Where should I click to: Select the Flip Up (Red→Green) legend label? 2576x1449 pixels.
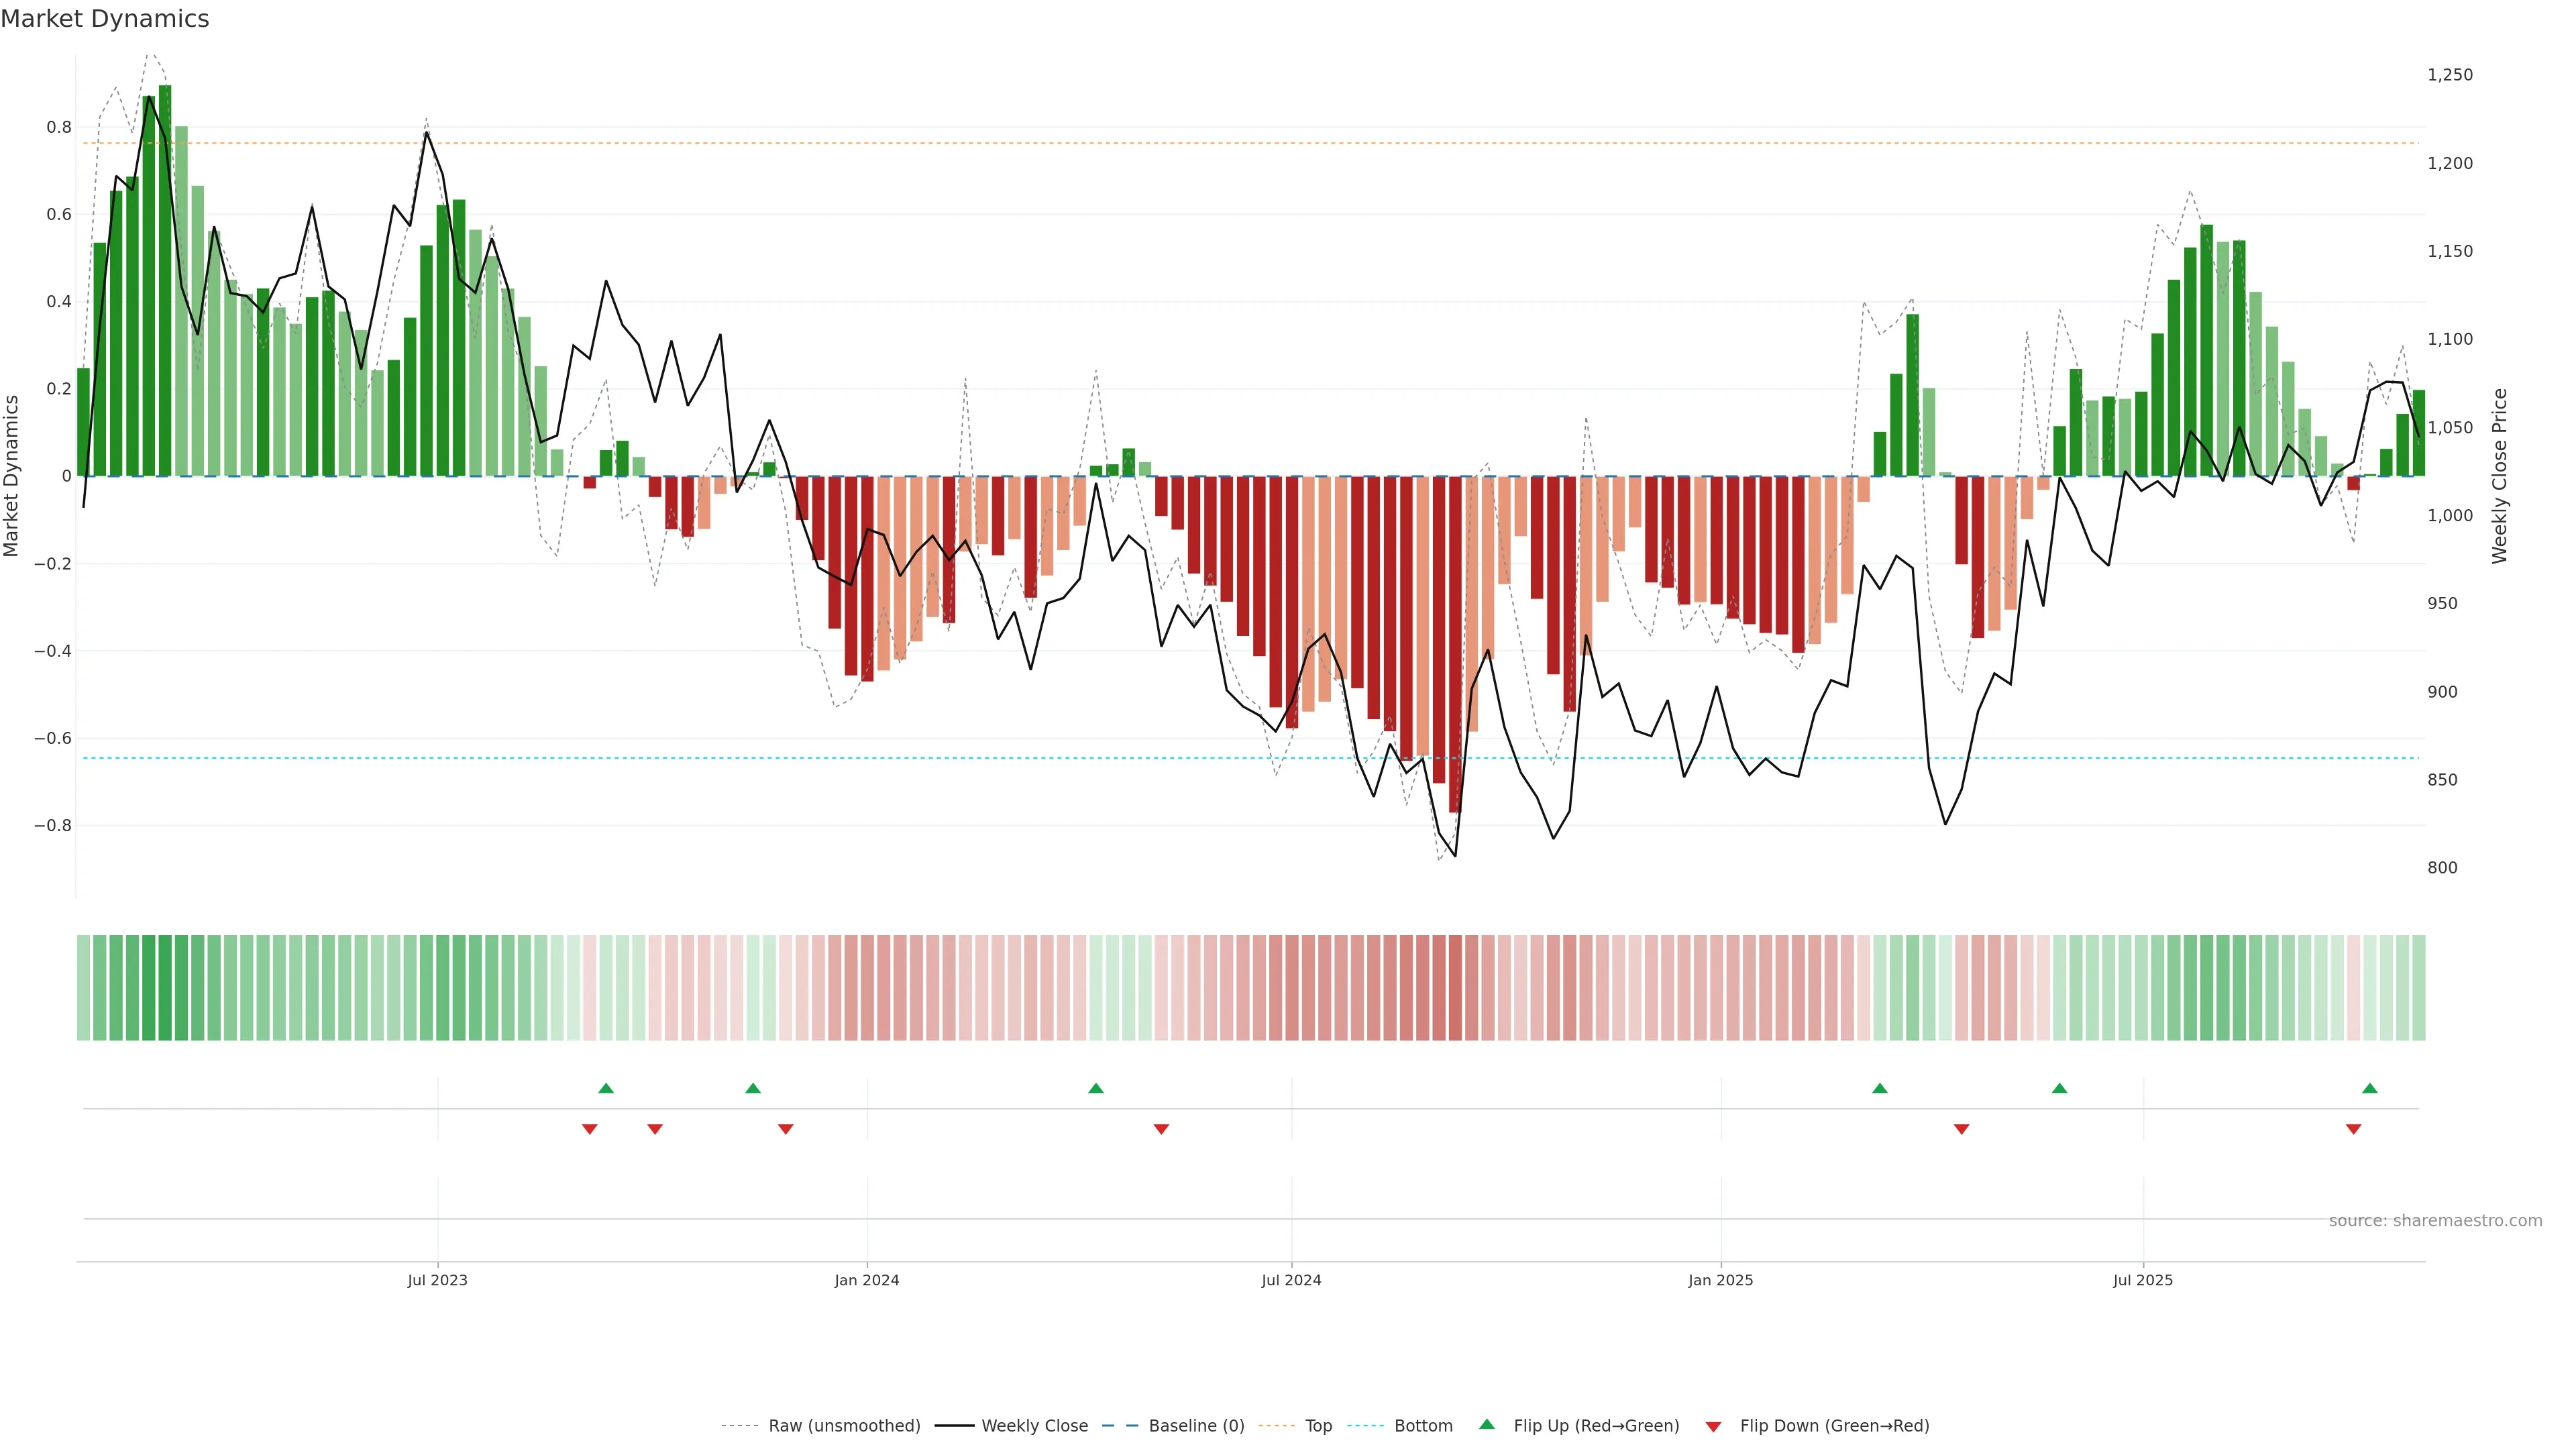(1596, 1426)
